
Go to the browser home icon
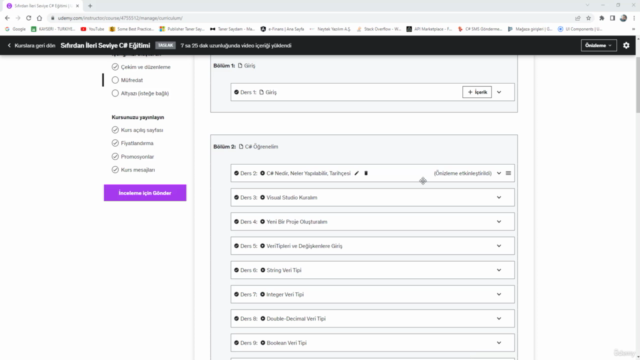click(40, 18)
